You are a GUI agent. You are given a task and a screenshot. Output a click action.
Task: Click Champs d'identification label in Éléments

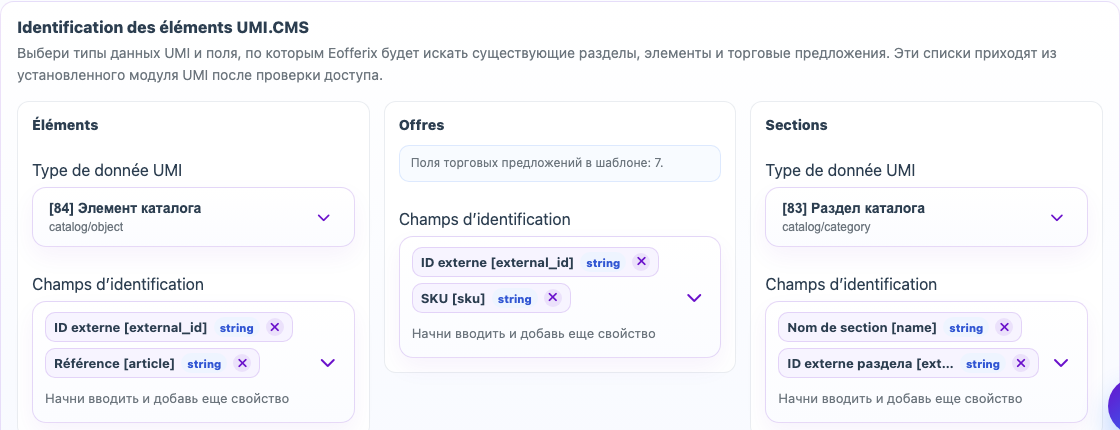(118, 284)
